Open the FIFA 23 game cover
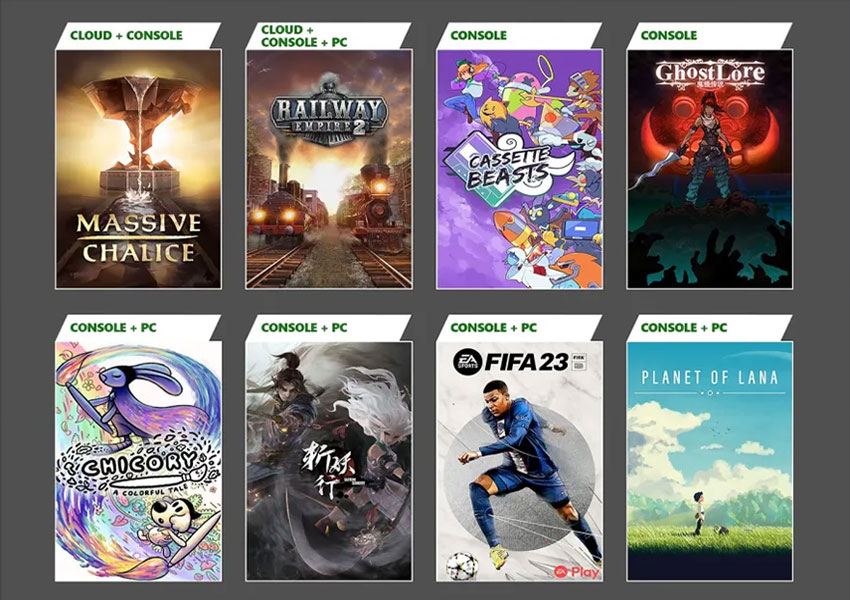The width and height of the screenshot is (850, 600). click(x=519, y=461)
